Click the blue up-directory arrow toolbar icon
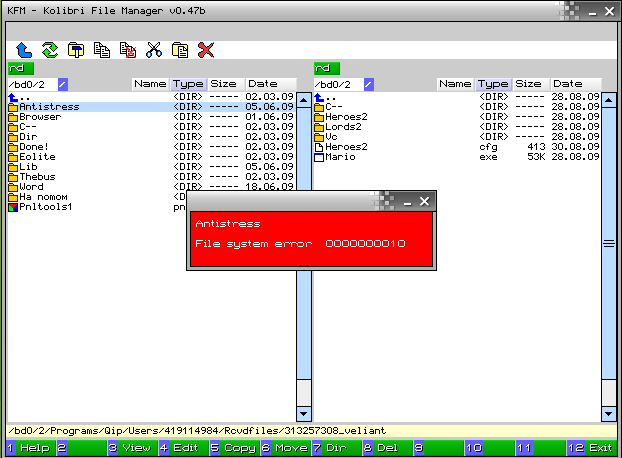The width and height of the screenshot is (622, 458). (x=24, y=49)
